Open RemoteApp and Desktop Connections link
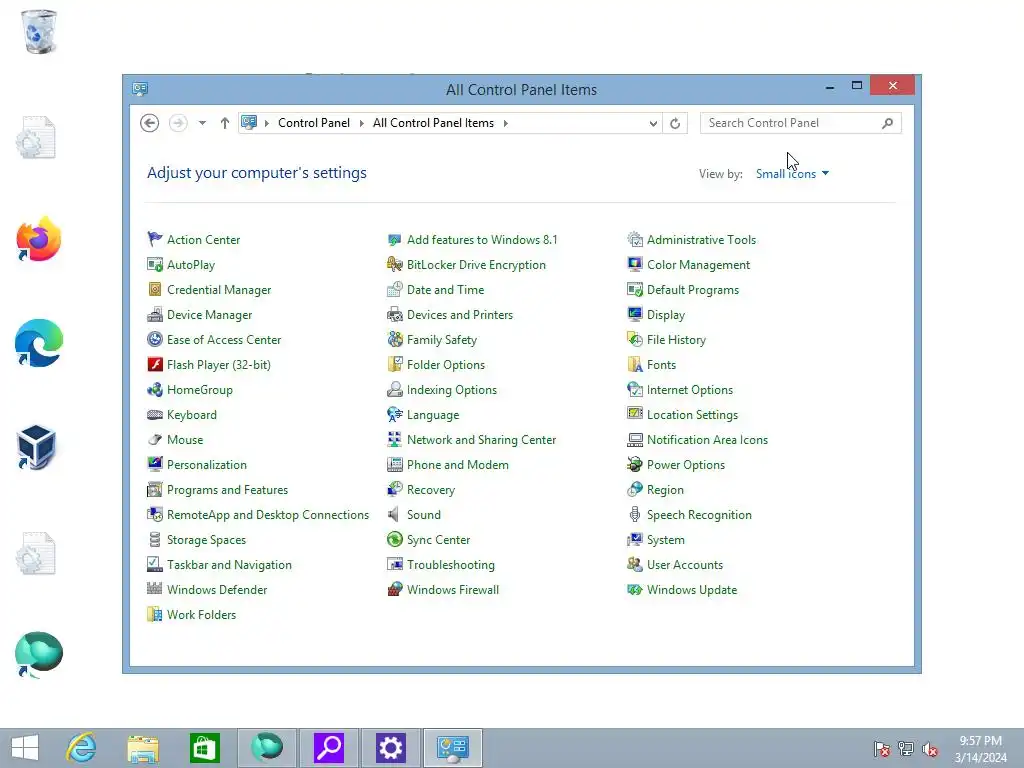The height and width of the screenshot is (768, 1024). coord(268,515)
